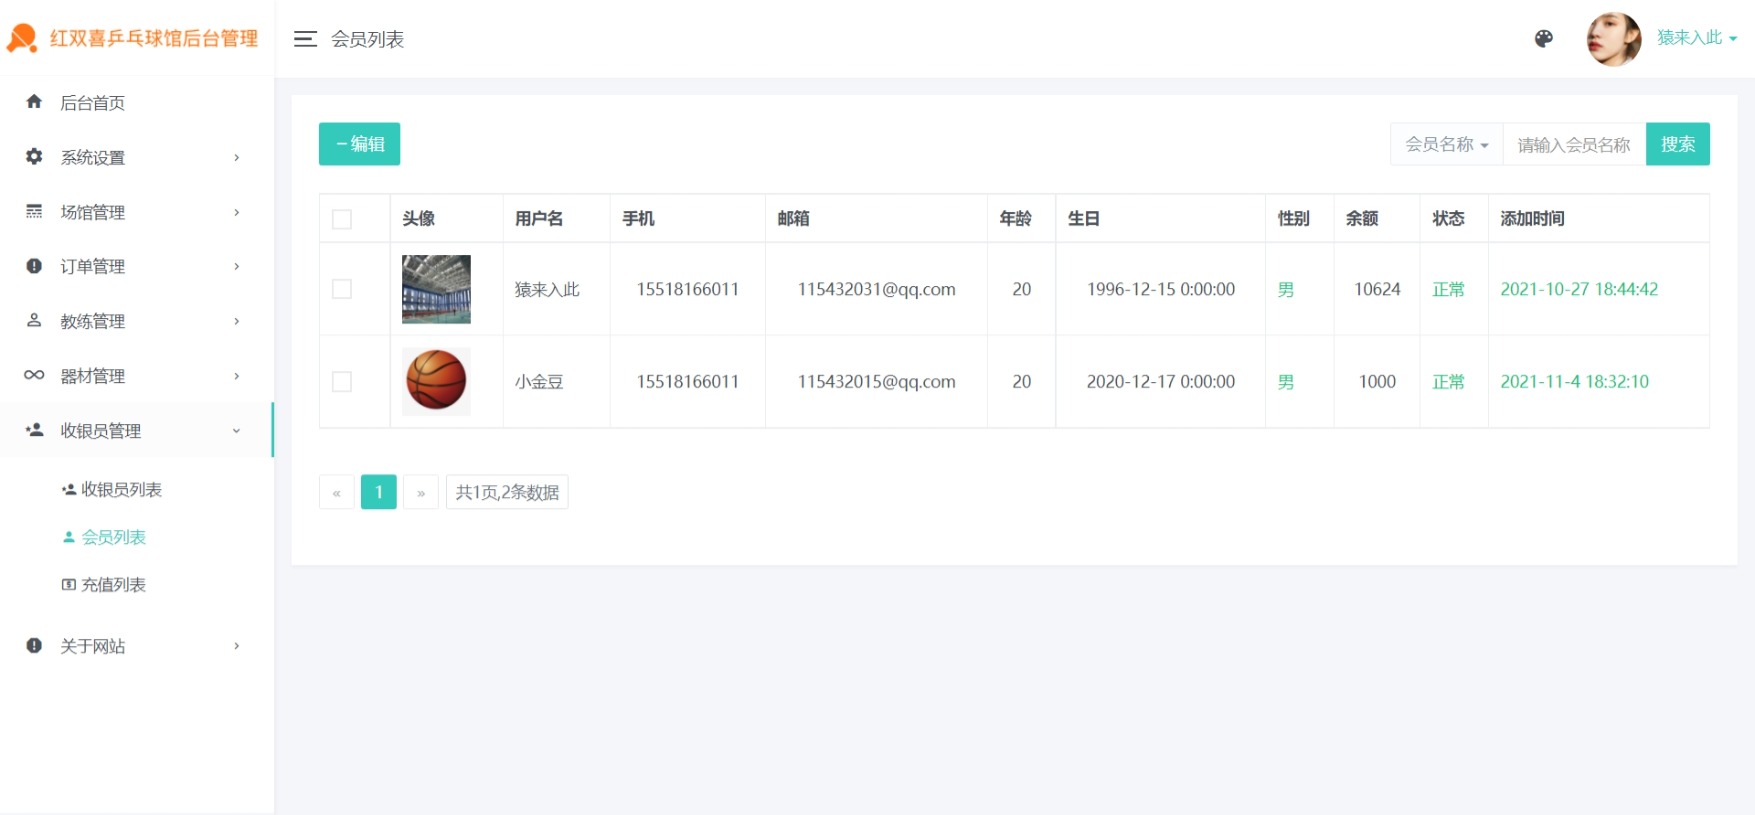Image resolution: width=1755 pixels, height=815 pixels.
Task: Expand the 订单管理 submenu chevron
Action: pos(237,266)
